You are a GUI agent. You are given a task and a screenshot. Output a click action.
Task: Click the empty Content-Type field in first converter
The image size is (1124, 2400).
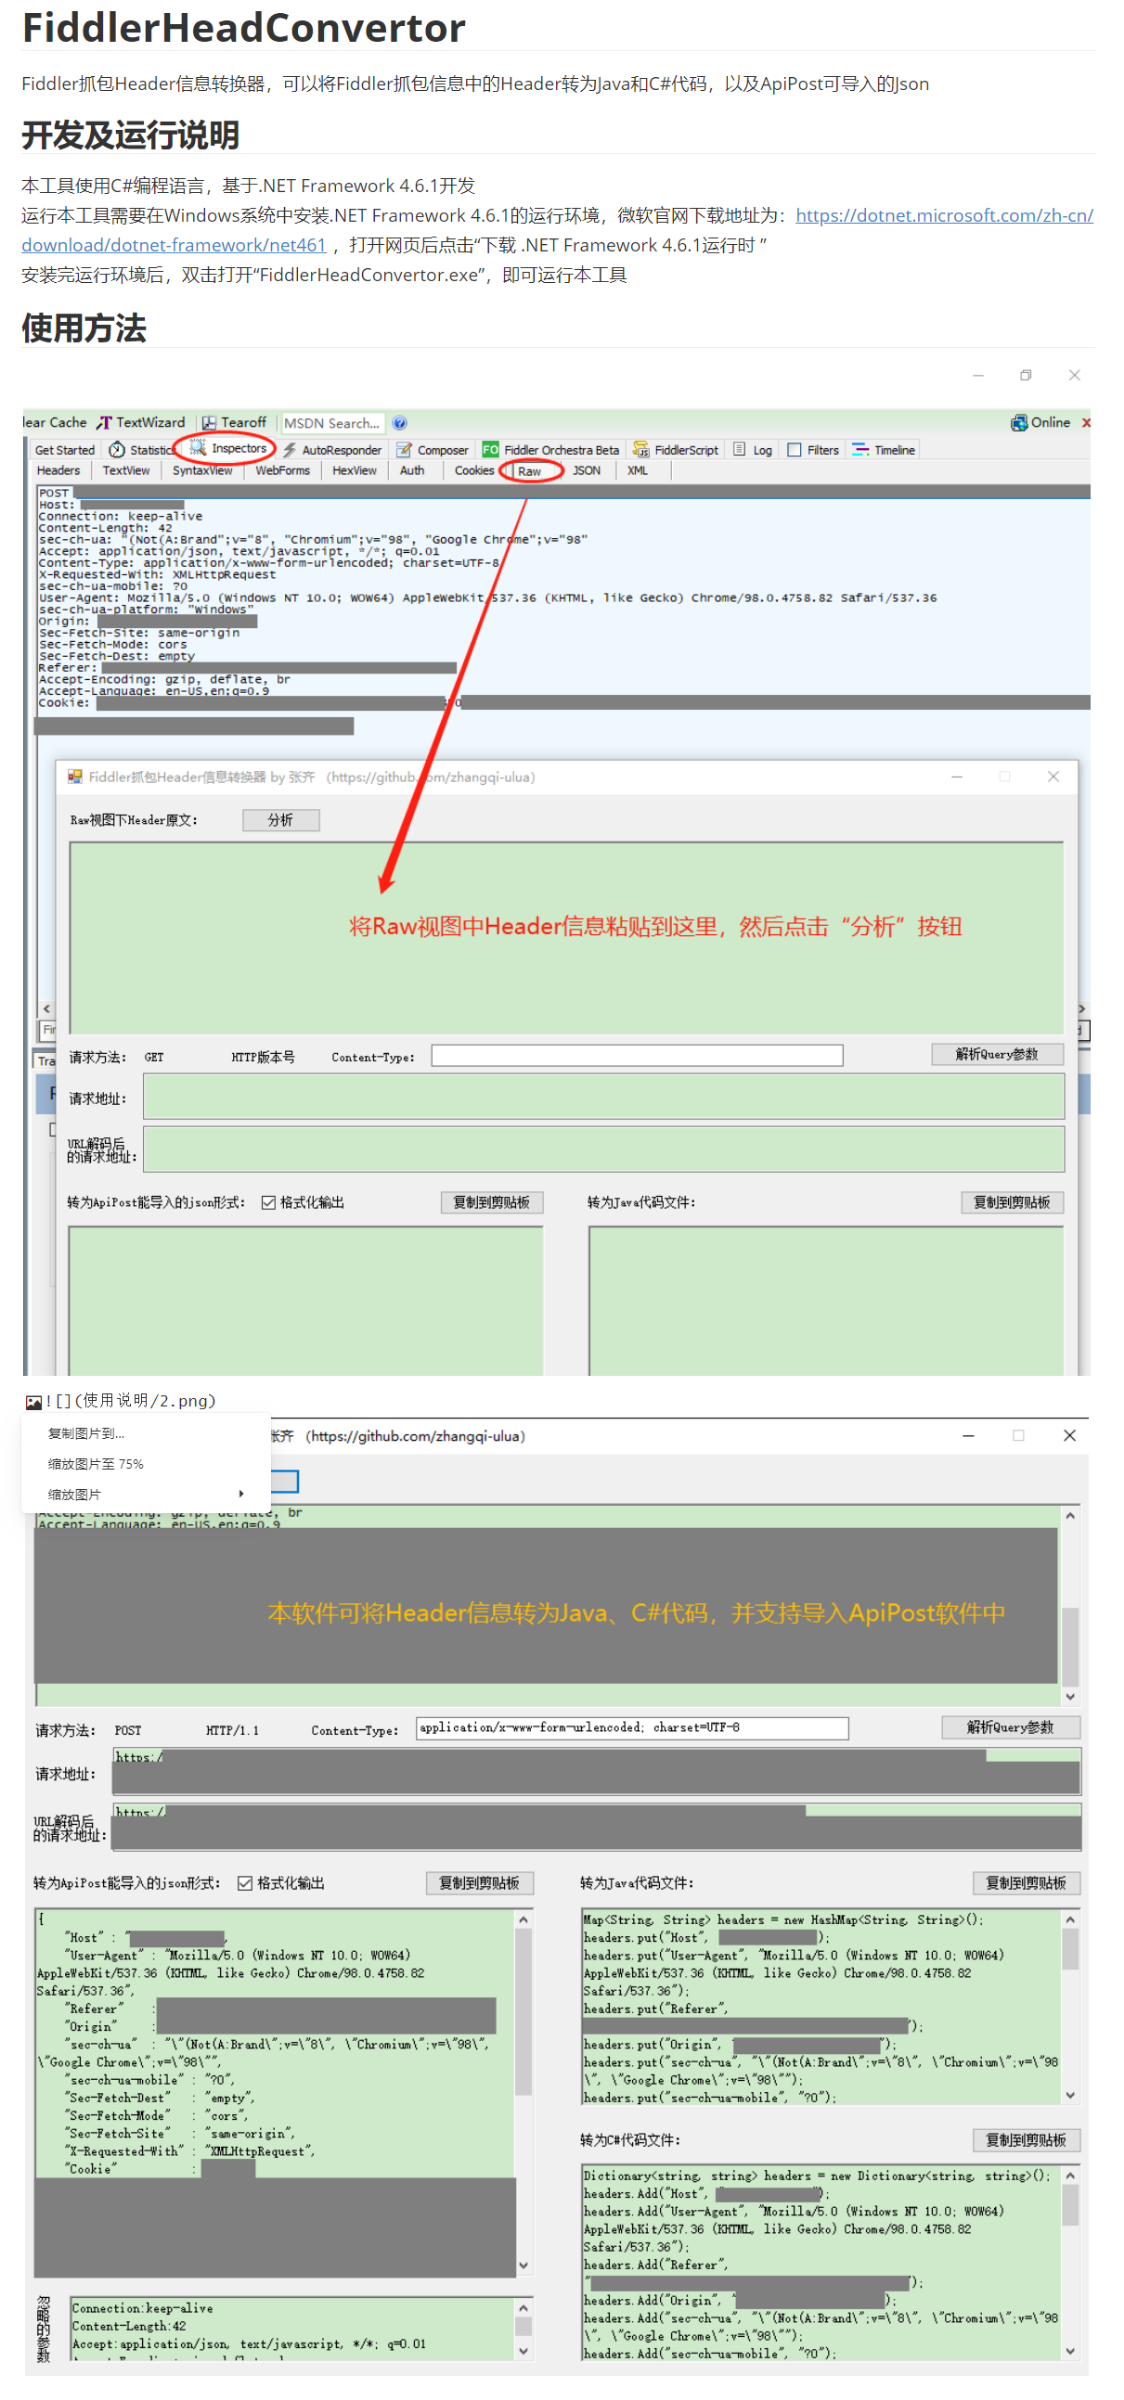637,1056
